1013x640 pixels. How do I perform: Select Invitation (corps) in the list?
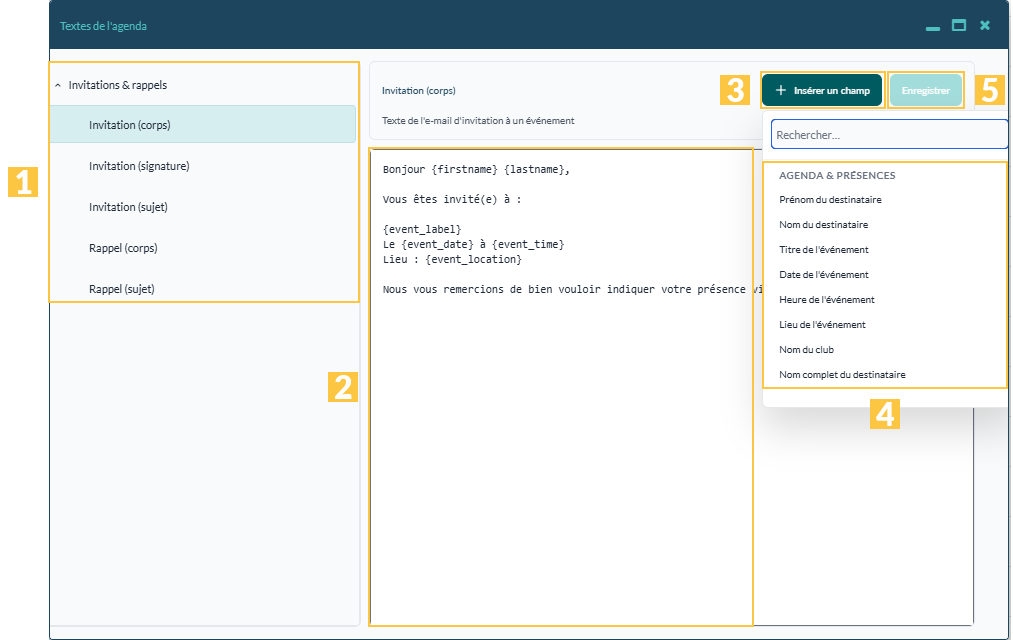pyautogui.click(x=203, y=125)
